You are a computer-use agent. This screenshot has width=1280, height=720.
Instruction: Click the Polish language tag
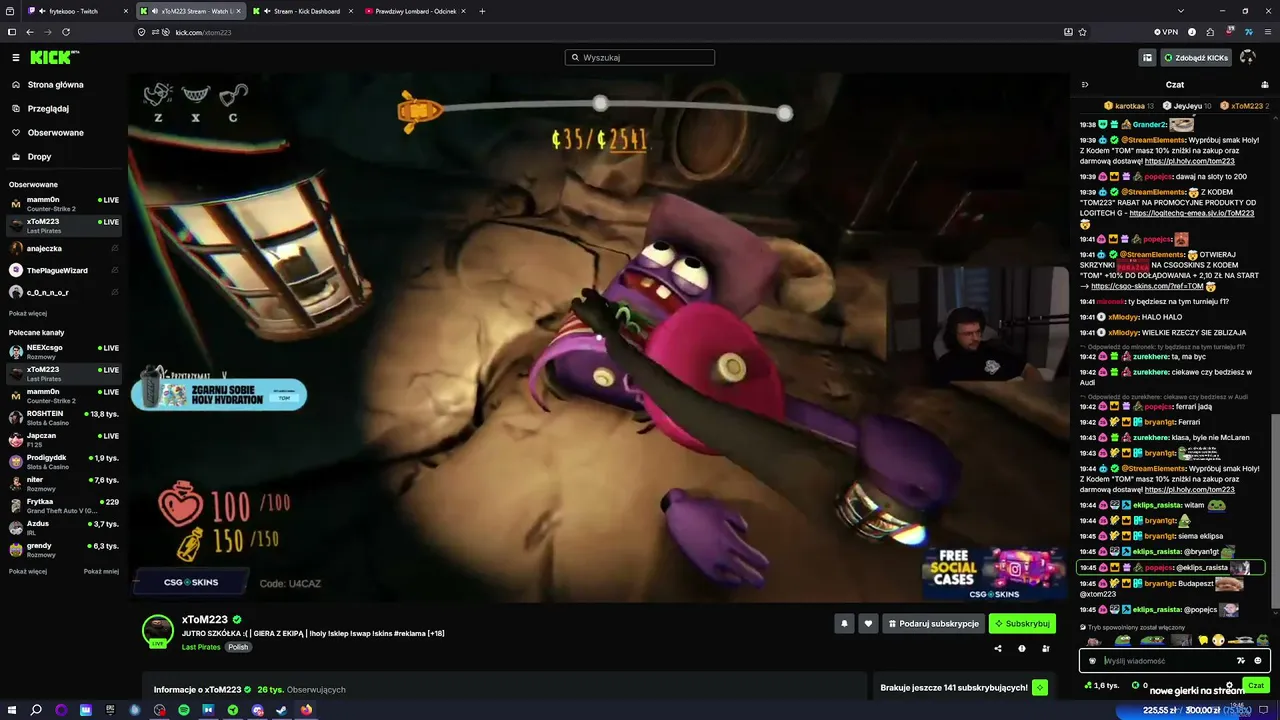(238, 647)
